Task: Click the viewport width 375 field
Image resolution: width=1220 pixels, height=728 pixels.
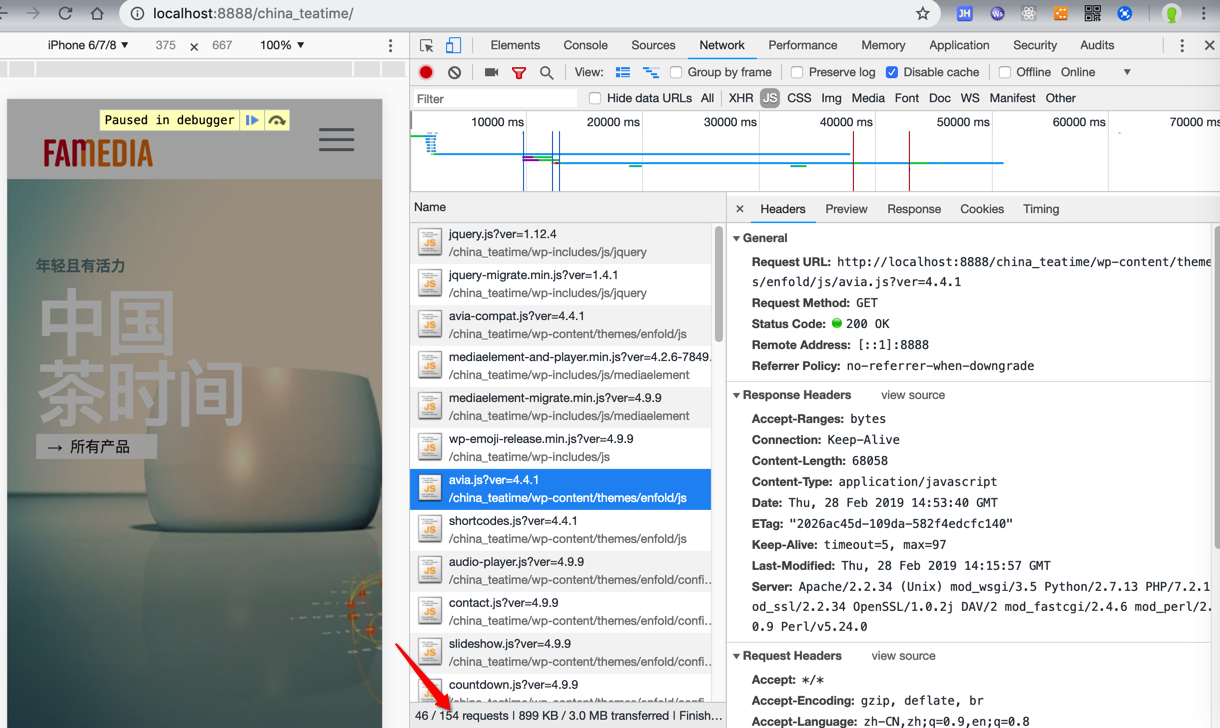Action: click(x=166, y=46)
